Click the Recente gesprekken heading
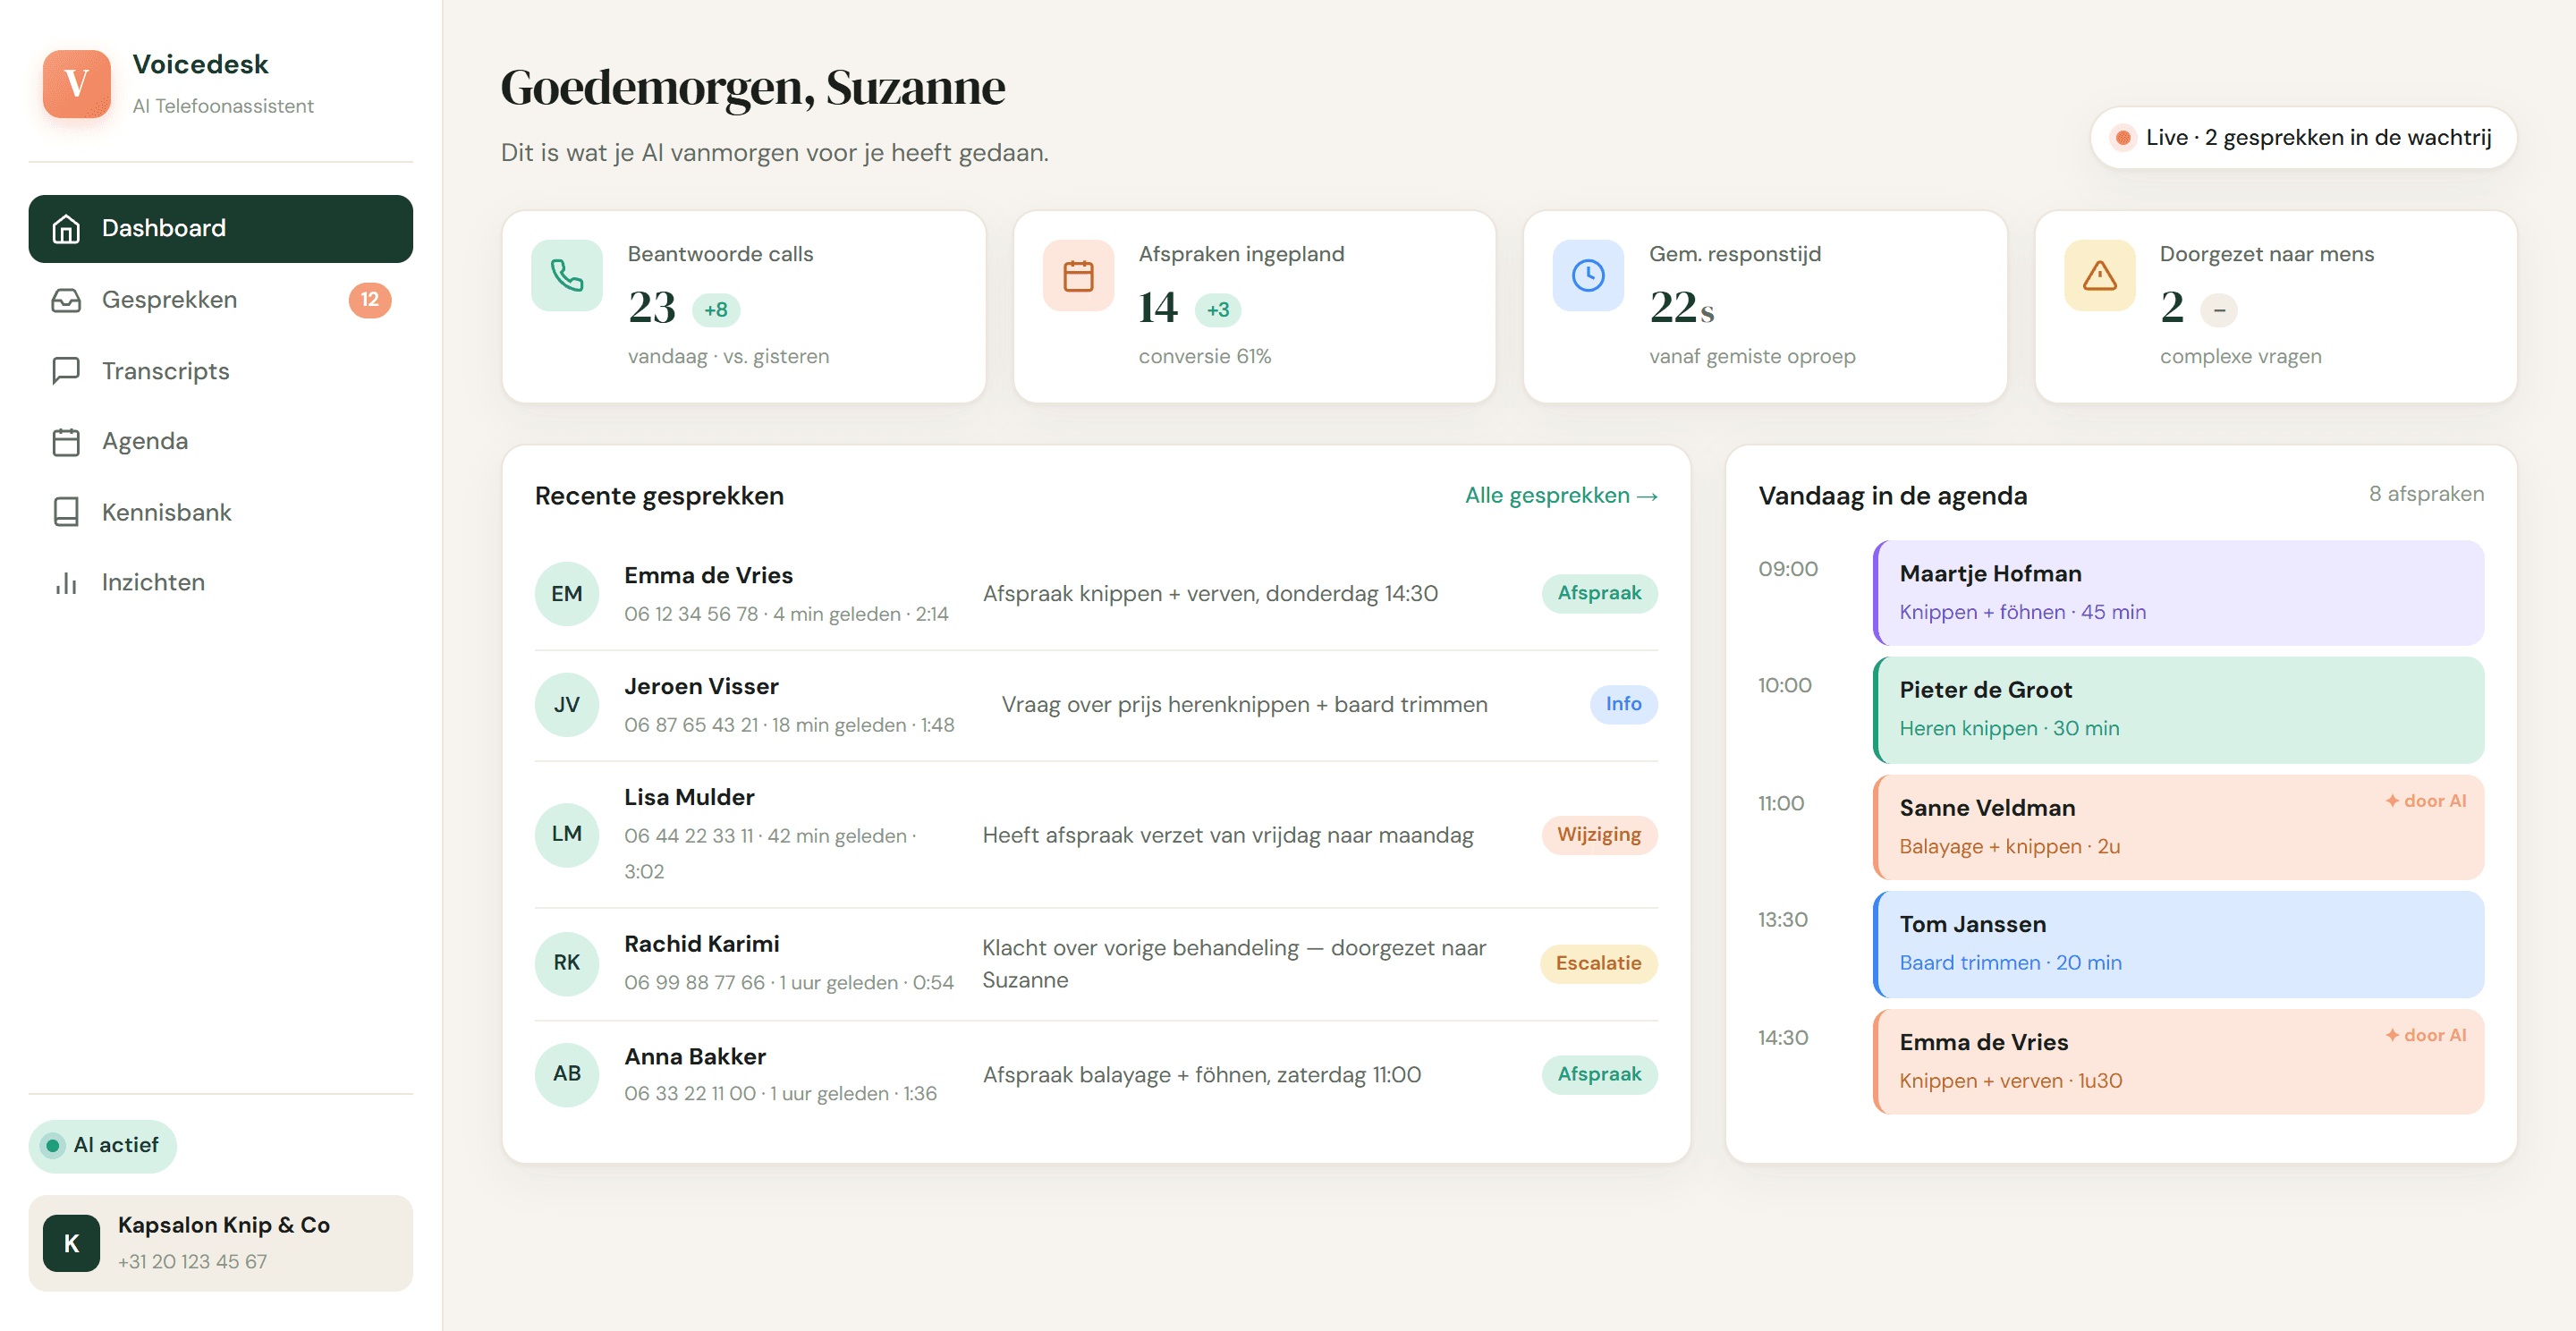The image size is (2576, 1331). tap(659, 496)
